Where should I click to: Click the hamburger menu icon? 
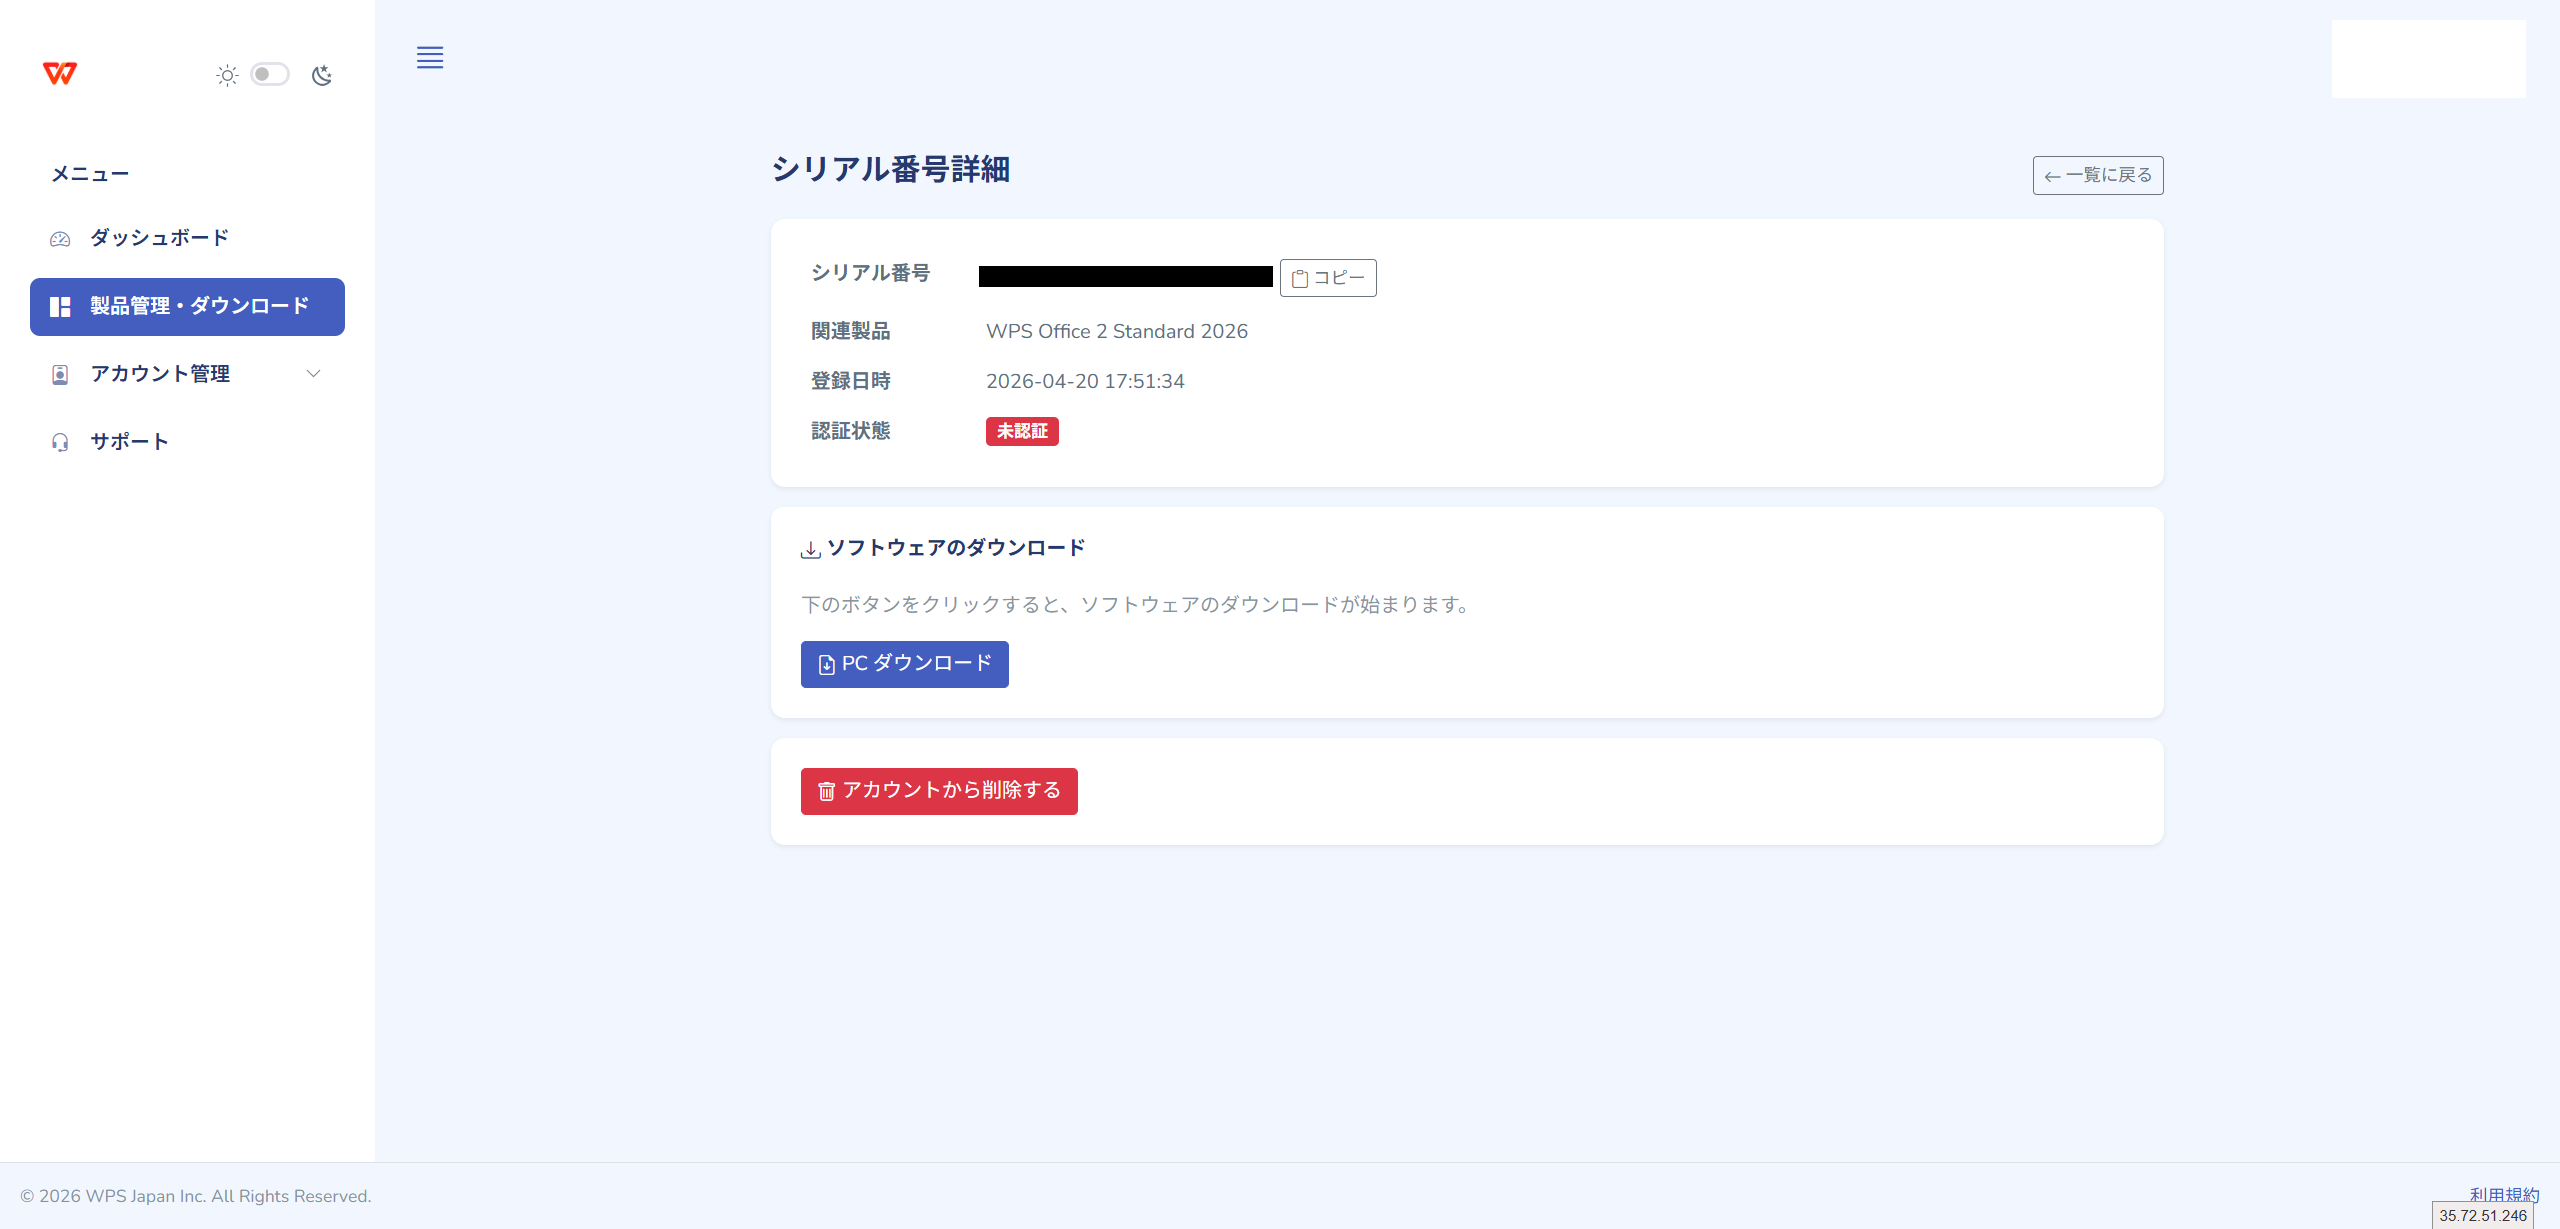[x=430, y=58]
